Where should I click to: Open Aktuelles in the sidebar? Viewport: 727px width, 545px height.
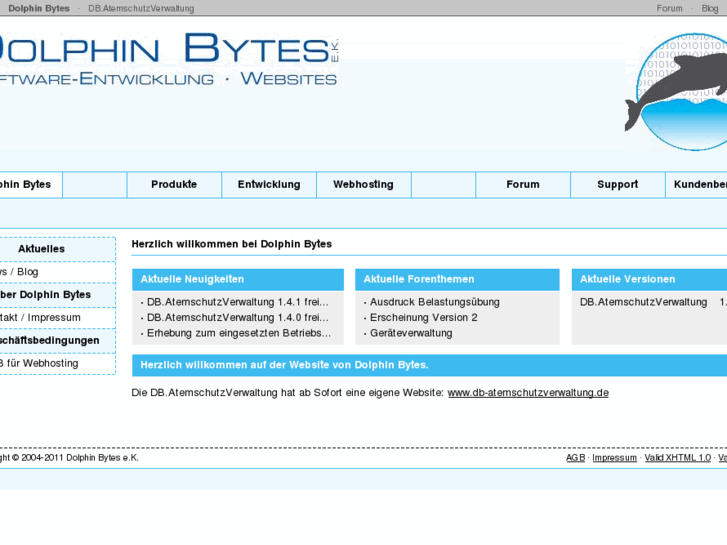[x=57, y=249]
